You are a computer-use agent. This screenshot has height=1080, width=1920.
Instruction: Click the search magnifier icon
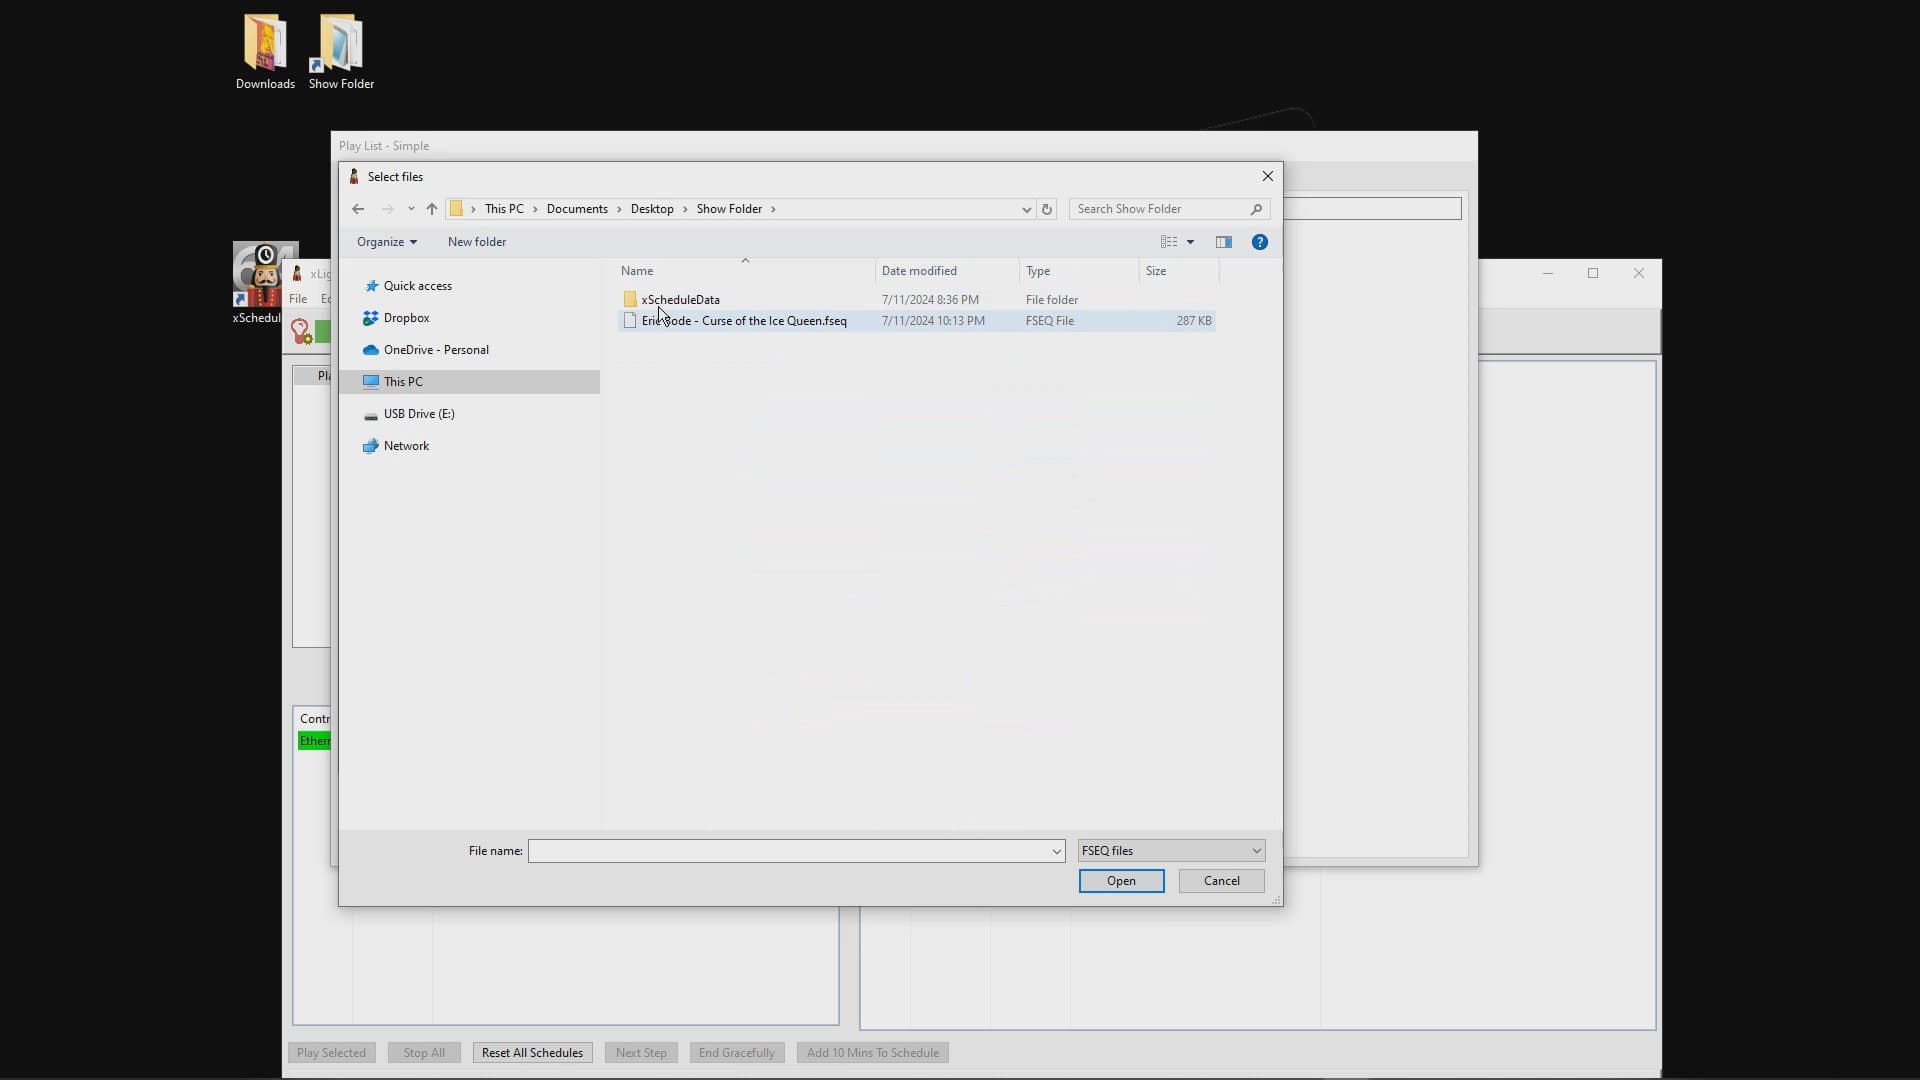point(1257,209)
